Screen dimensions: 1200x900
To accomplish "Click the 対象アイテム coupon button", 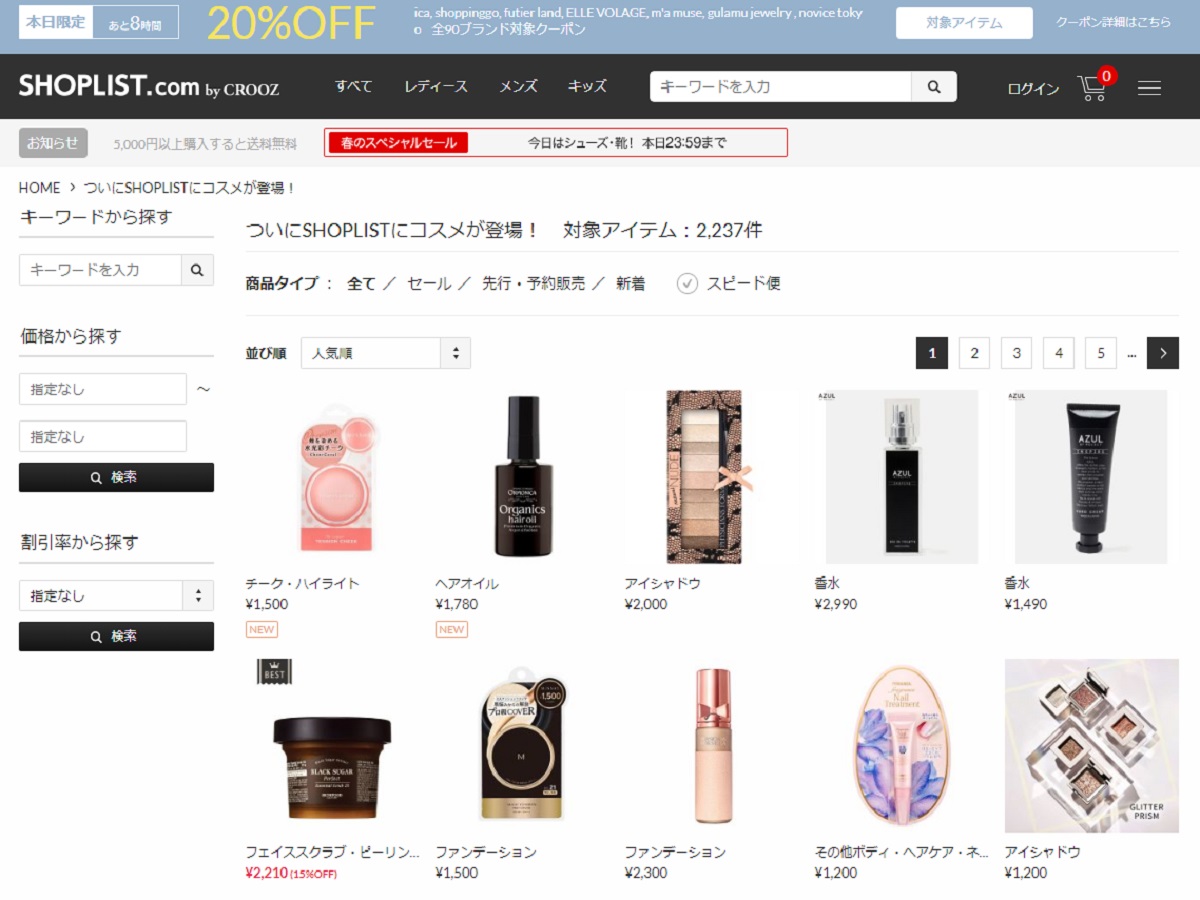I will pyautogui.click(x=964, y=23).
